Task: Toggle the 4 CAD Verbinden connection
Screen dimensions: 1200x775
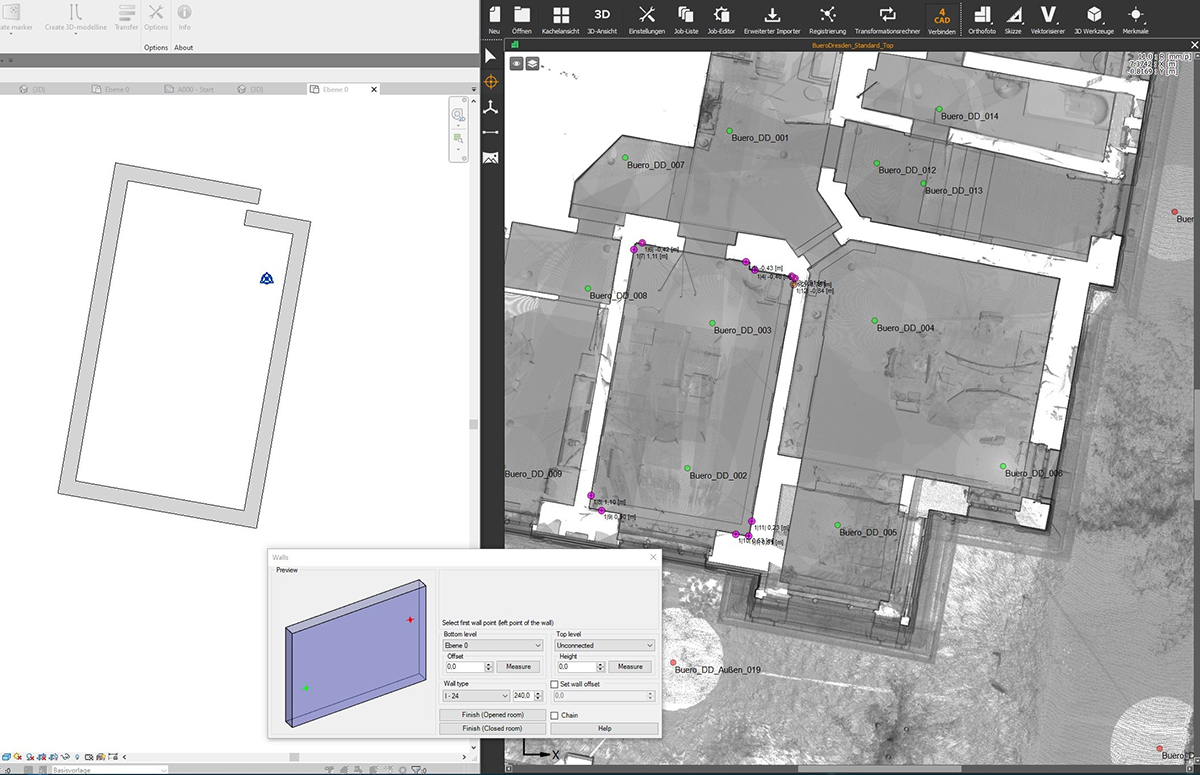Action: 941,17
